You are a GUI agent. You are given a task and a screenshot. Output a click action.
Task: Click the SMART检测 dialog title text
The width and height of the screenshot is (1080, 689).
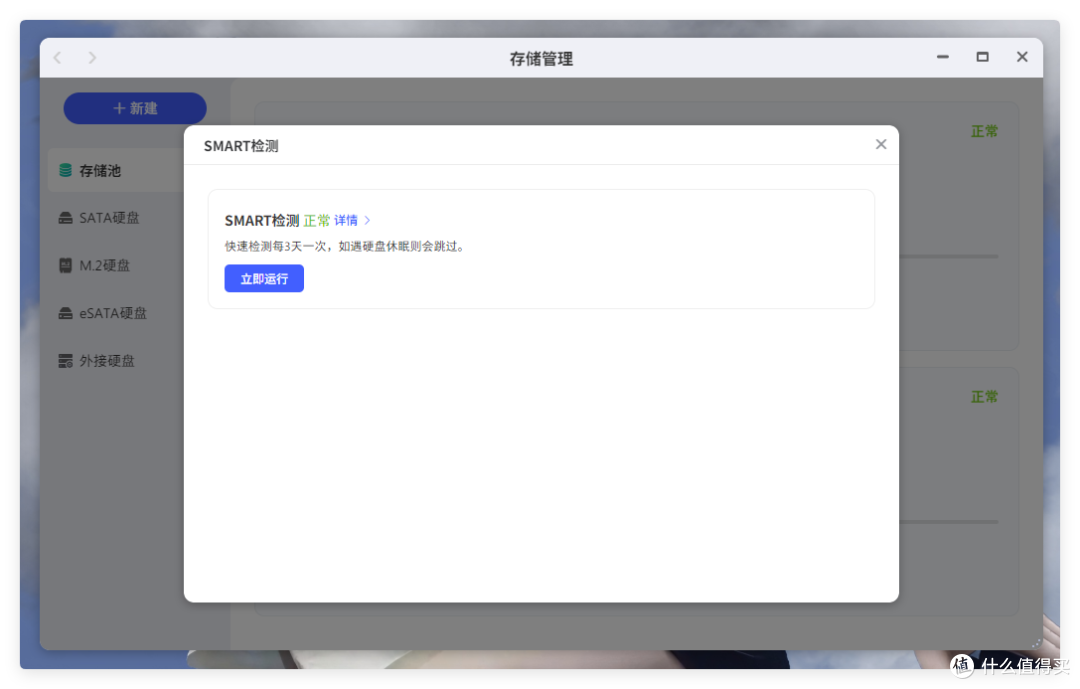coord(241,146)
